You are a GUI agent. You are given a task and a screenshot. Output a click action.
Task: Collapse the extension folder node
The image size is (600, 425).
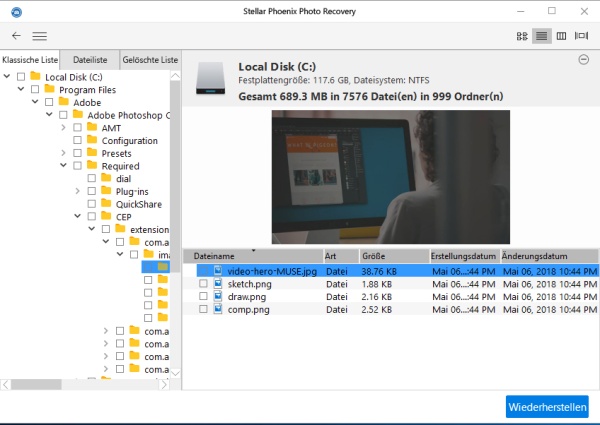(x=92, y=229)
